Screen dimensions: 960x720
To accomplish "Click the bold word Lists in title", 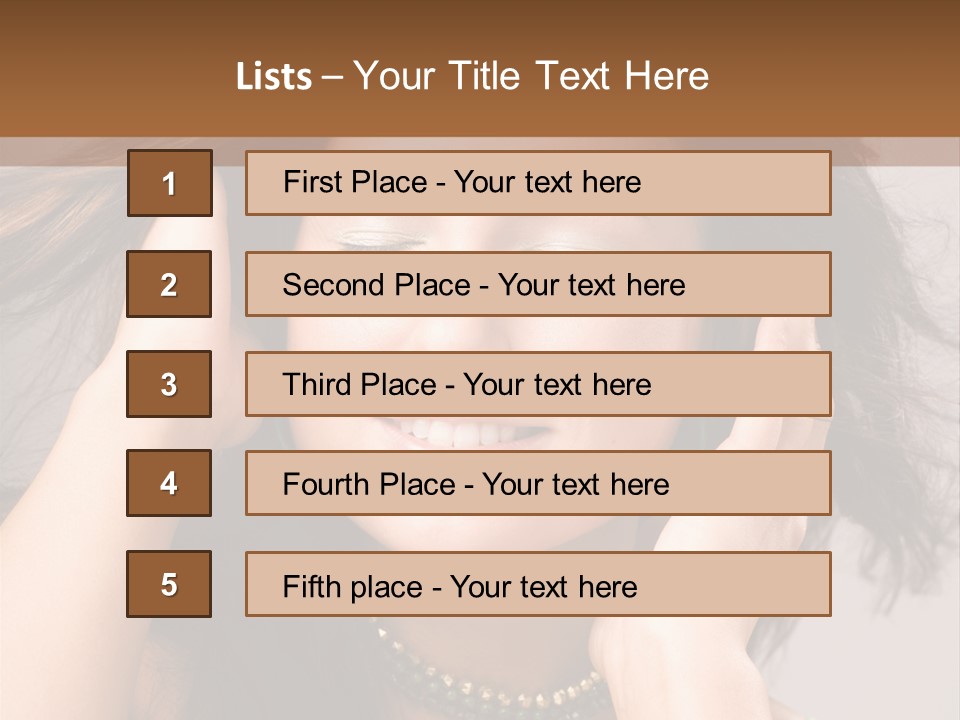I will [x=274, y=77].
